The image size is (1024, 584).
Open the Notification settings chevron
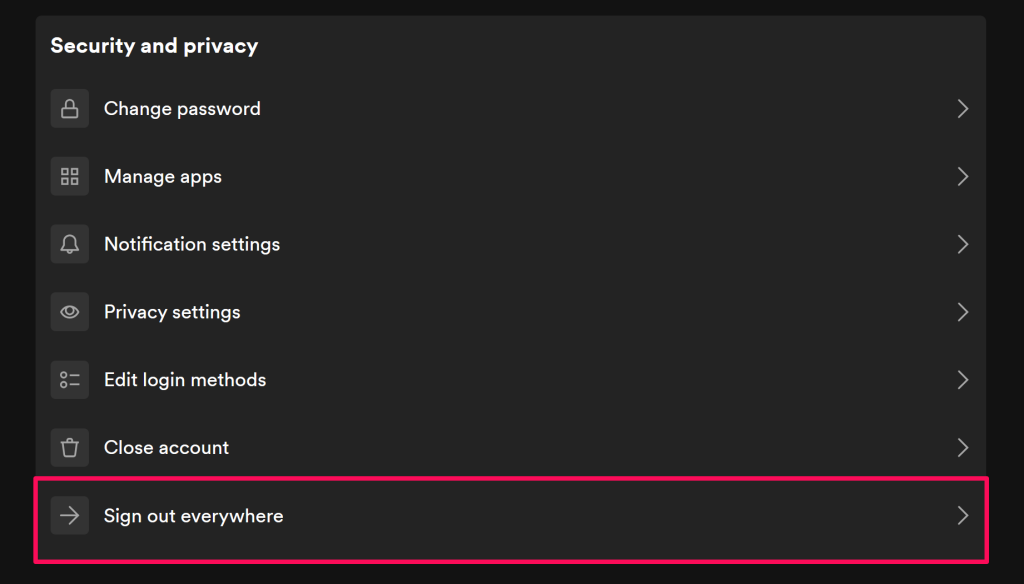pyautogui.click(x=963, y=245)
